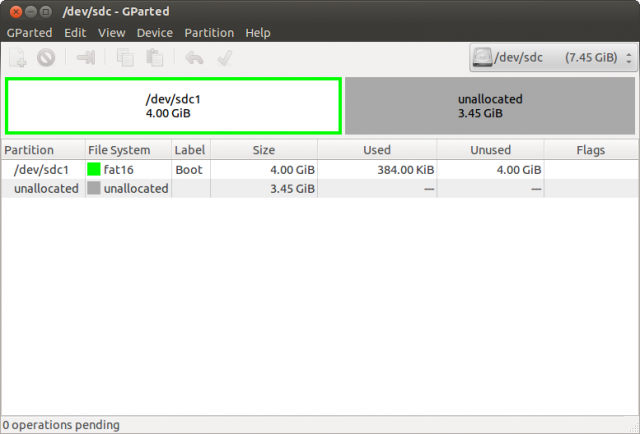Image resolution: width=640 pixels, height=434 pixels.
Task: Select the /dev/sdc1 row in partition list
Action: pos(42,170)
